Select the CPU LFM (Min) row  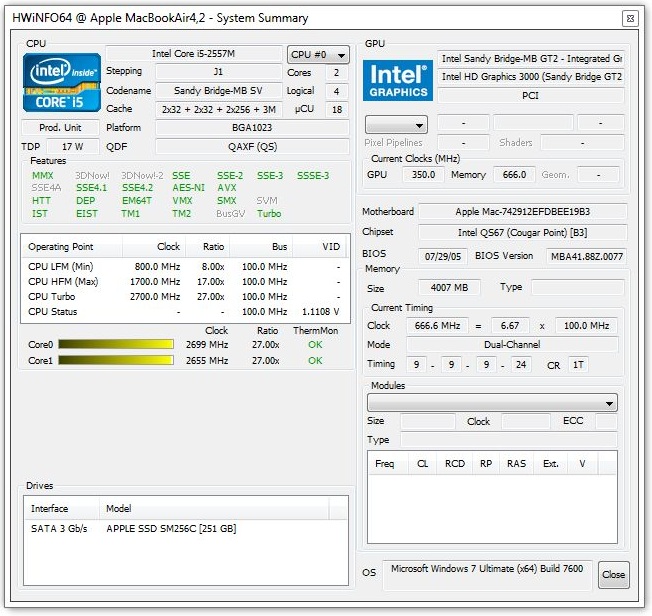pos(185,267)
